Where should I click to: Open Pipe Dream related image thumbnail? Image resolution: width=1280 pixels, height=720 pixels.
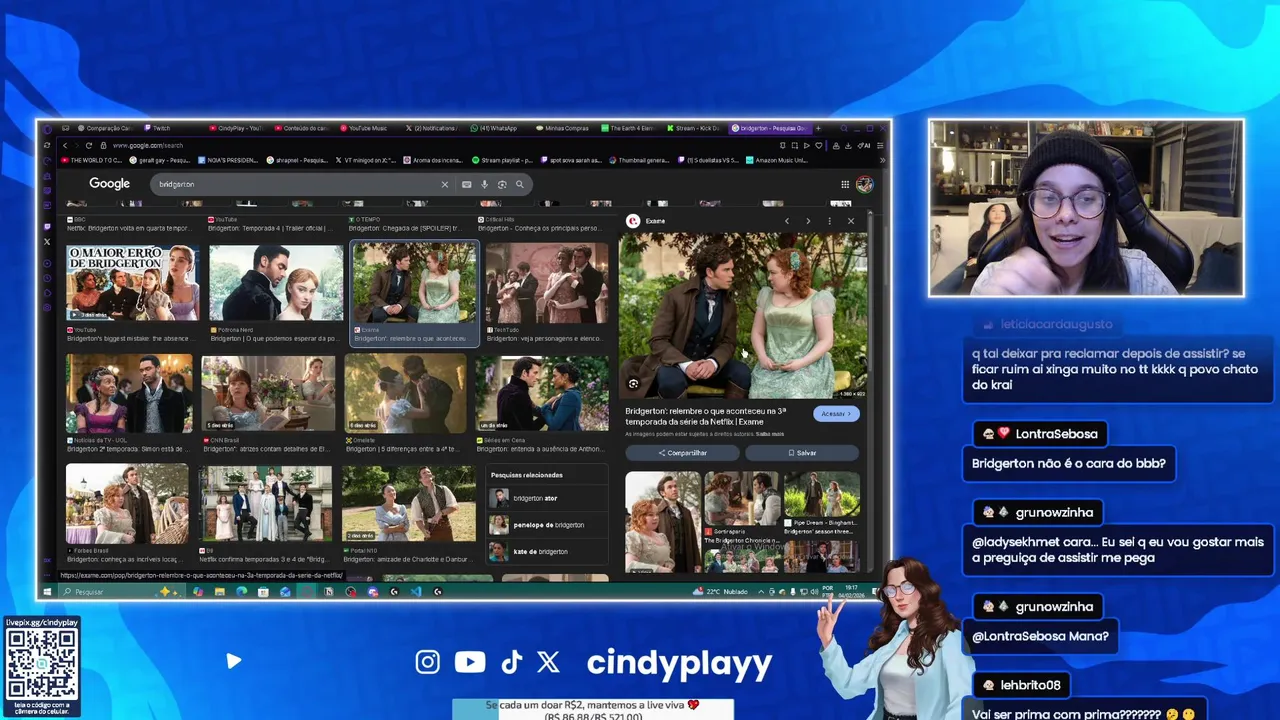(822, 493)
